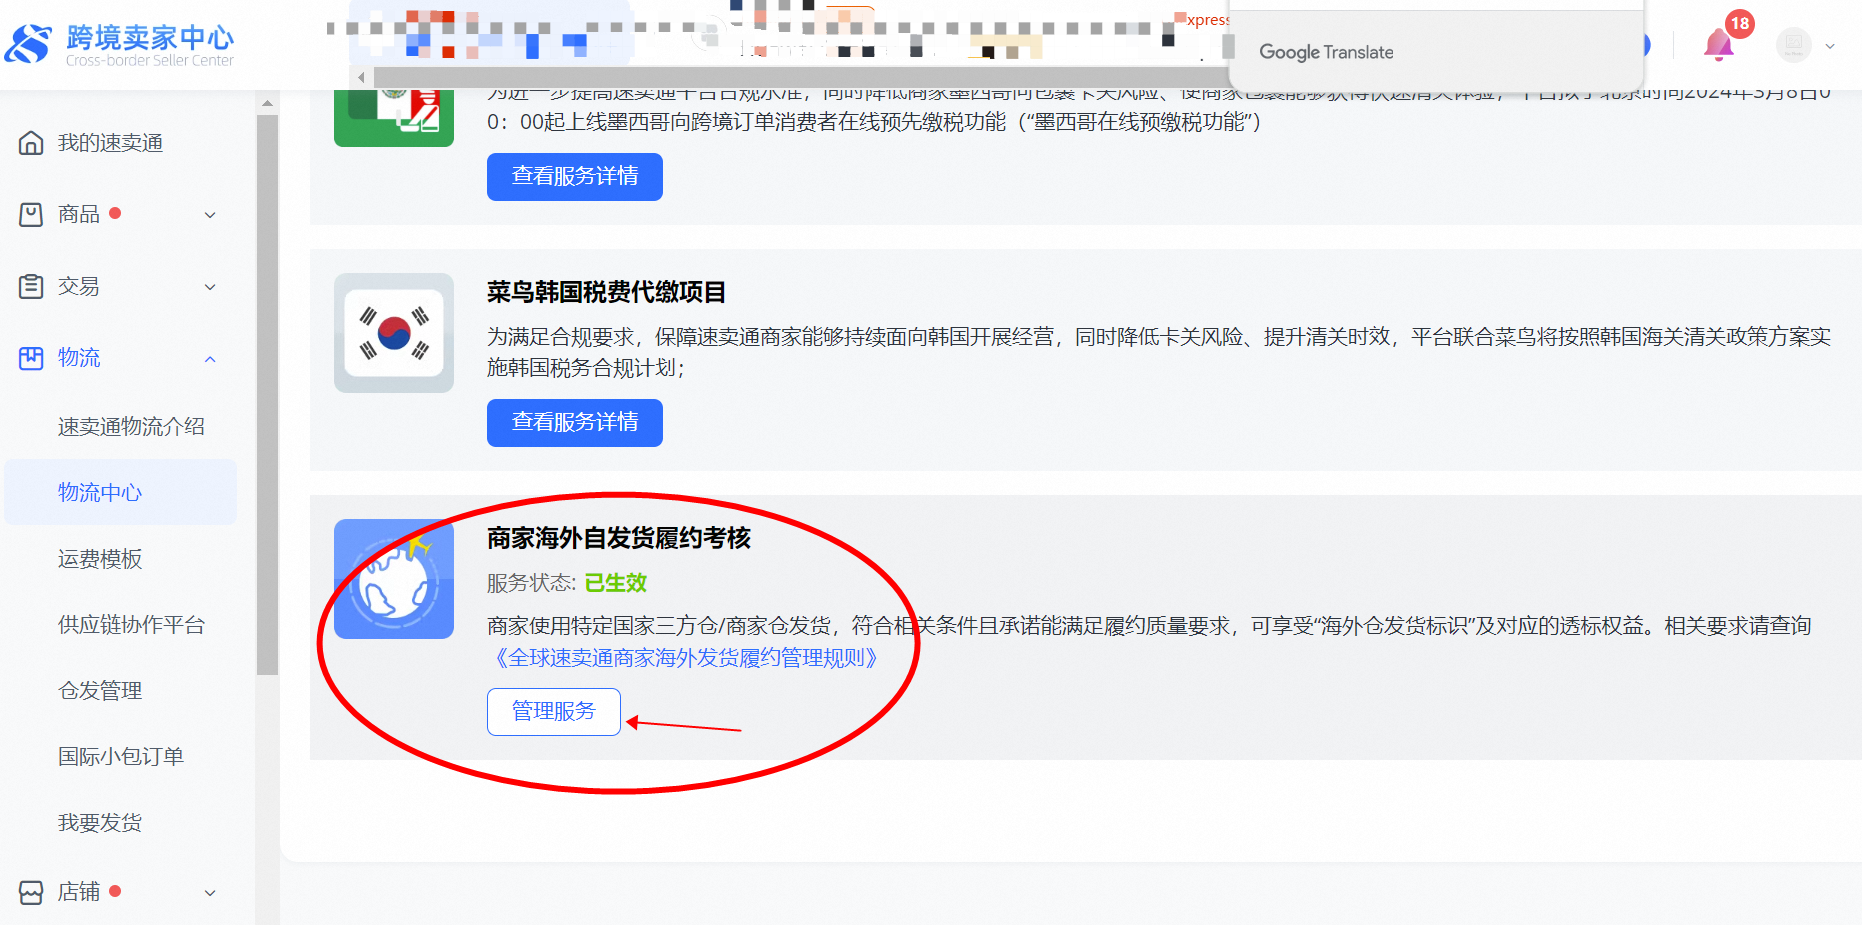View service details for 菜鸟韩国税费代缴项目
The height and width of the screenshot is (925, 1862).
pos(575,422)
